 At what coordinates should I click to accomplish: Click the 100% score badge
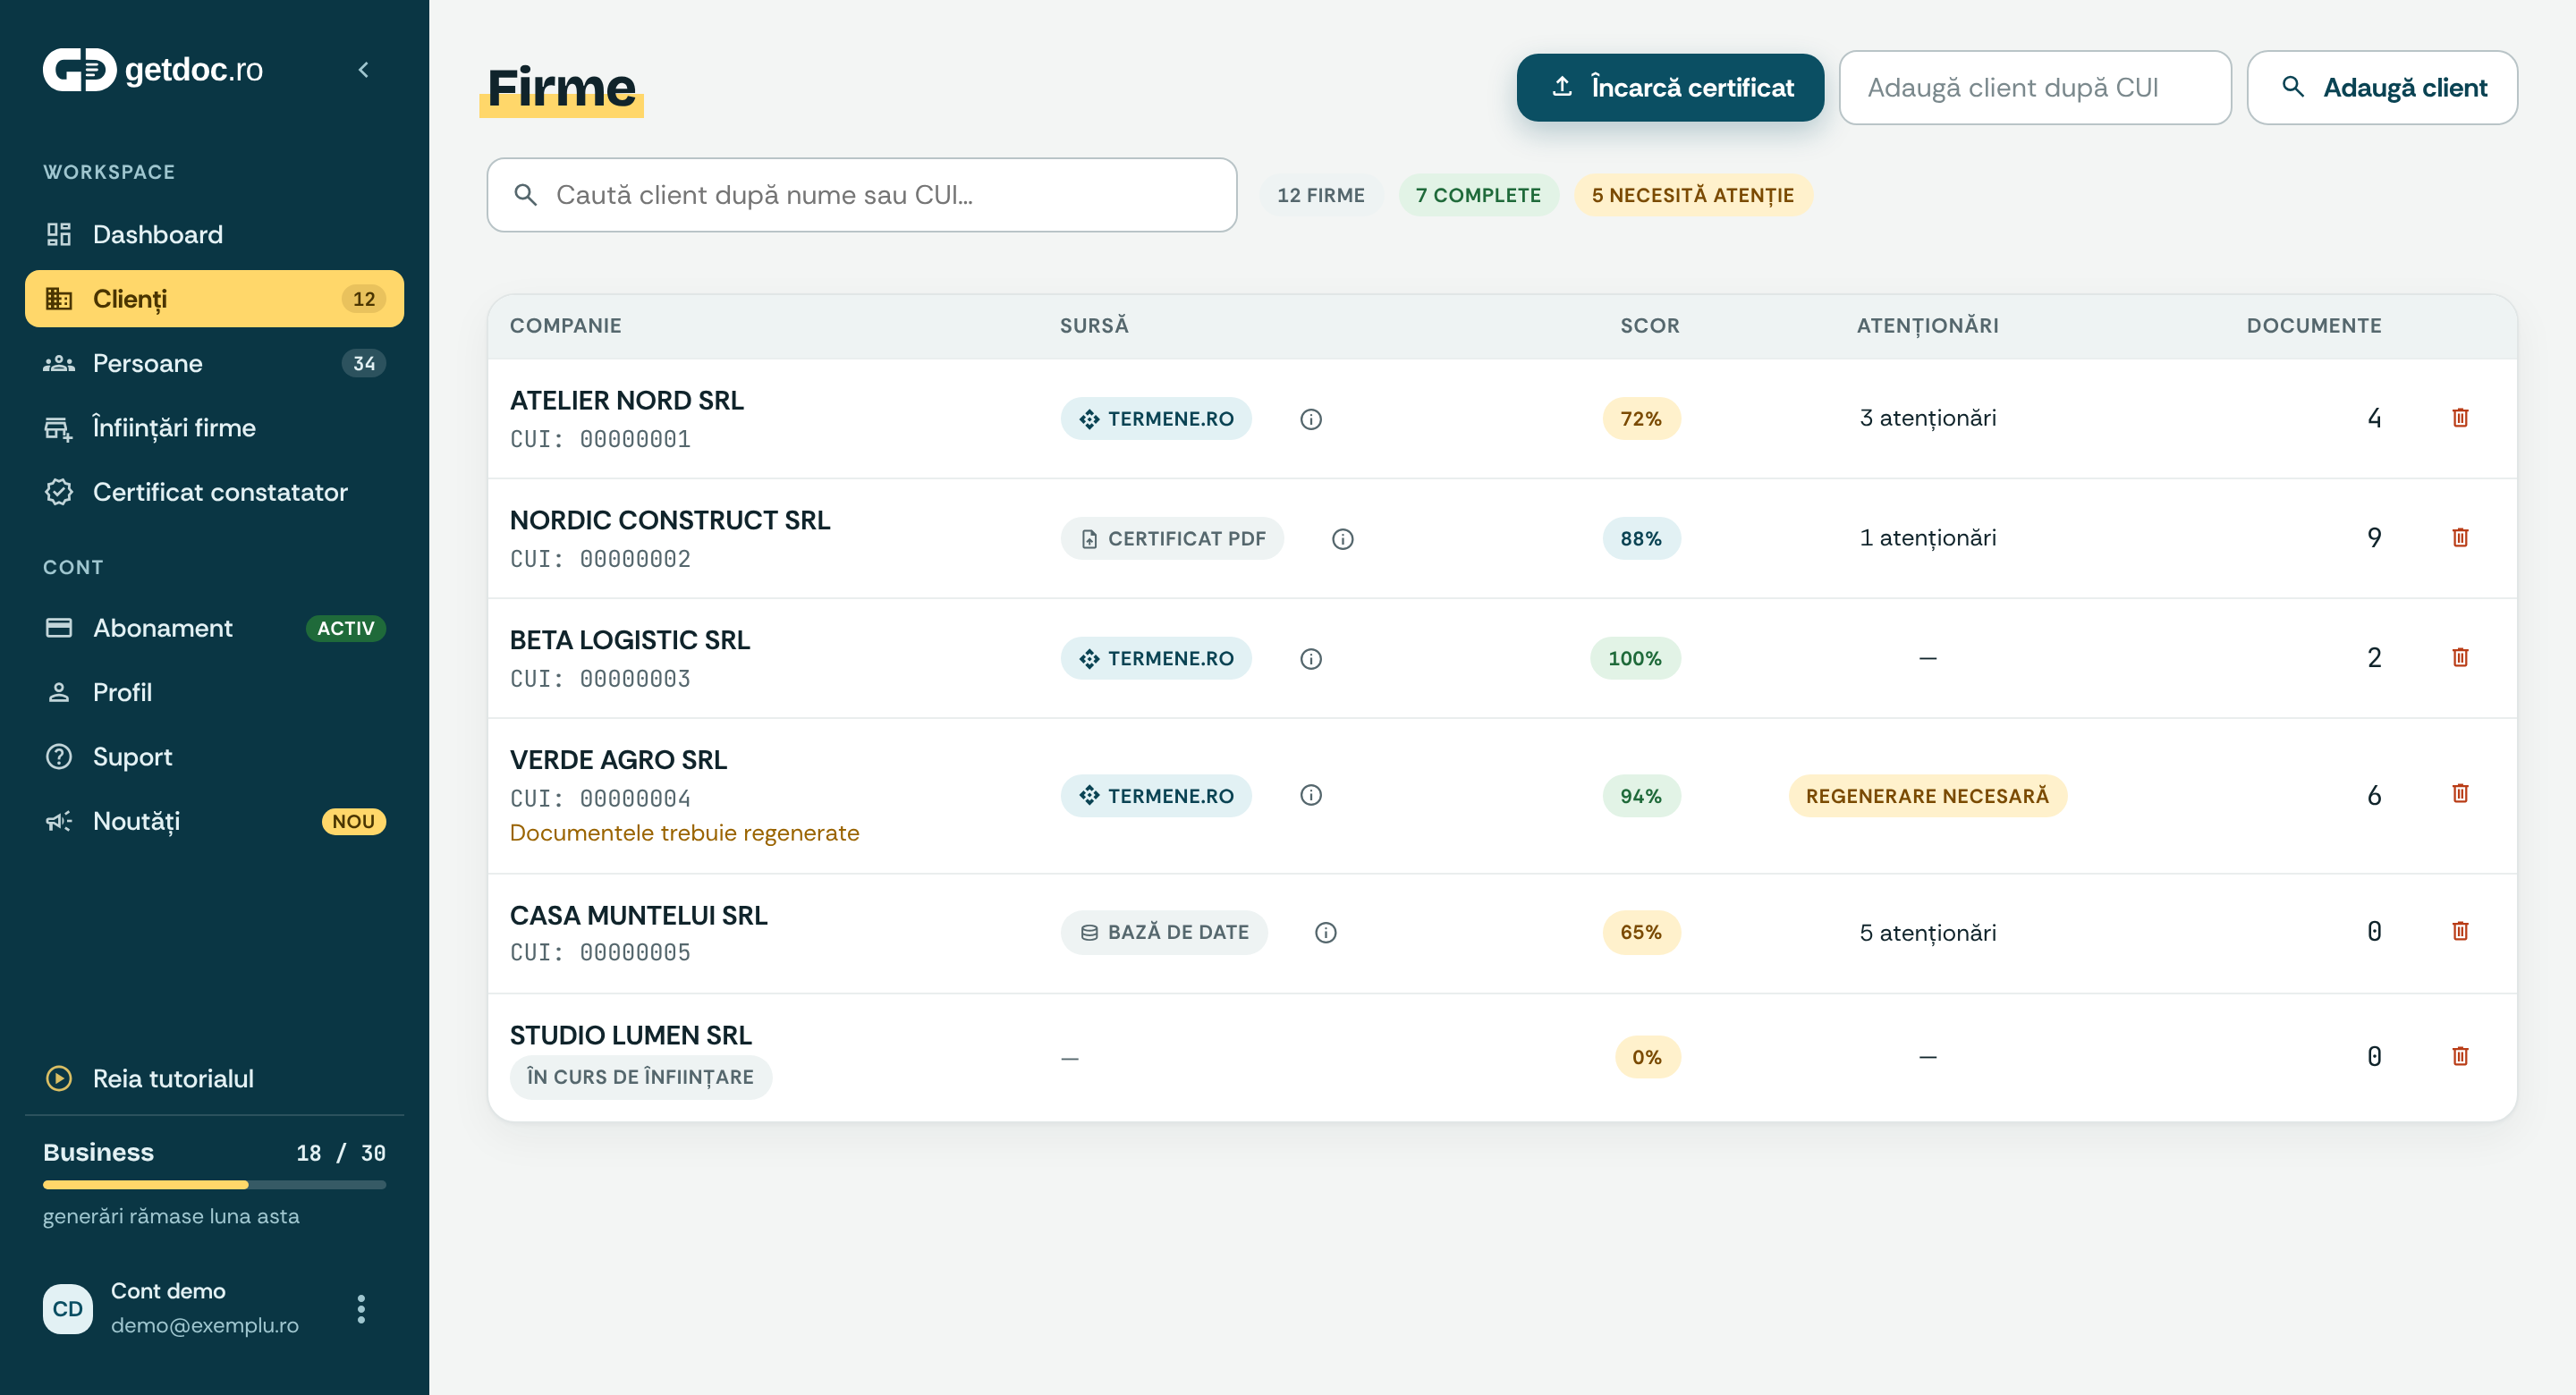(1635, 658)
